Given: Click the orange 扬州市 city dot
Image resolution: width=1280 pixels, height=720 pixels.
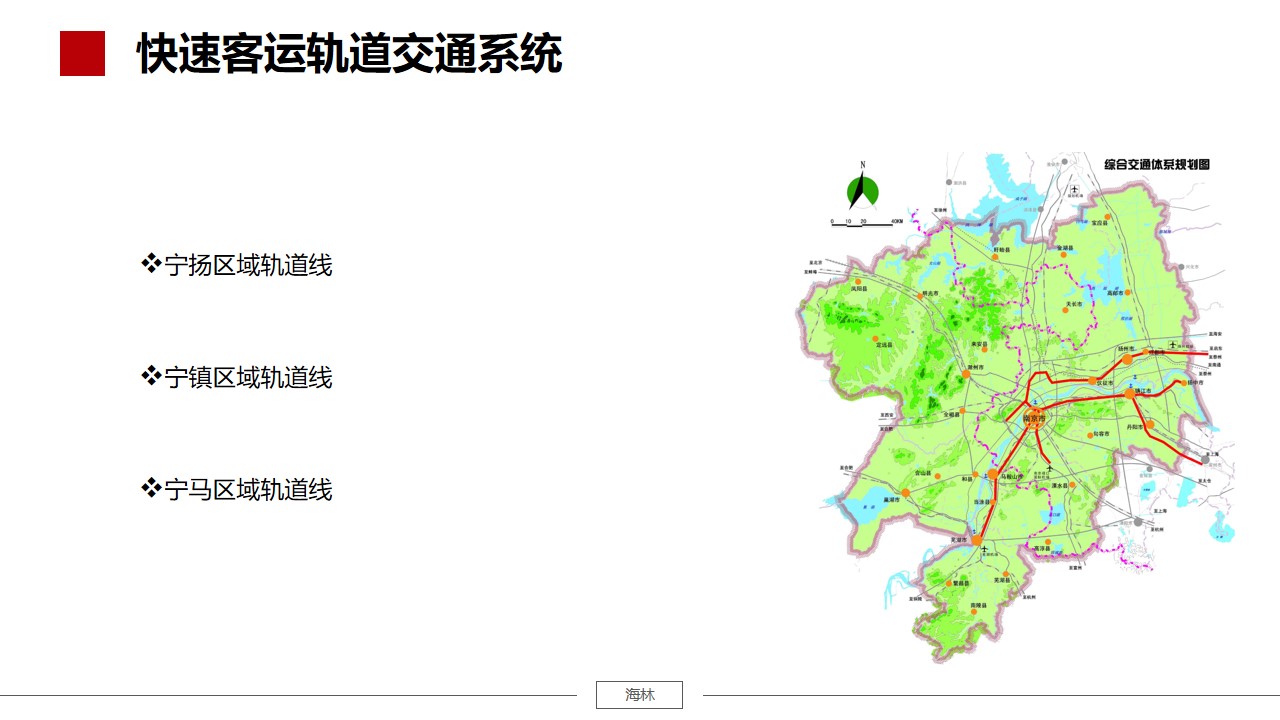Looking at the screenshot, I should tap(1126, 358).
